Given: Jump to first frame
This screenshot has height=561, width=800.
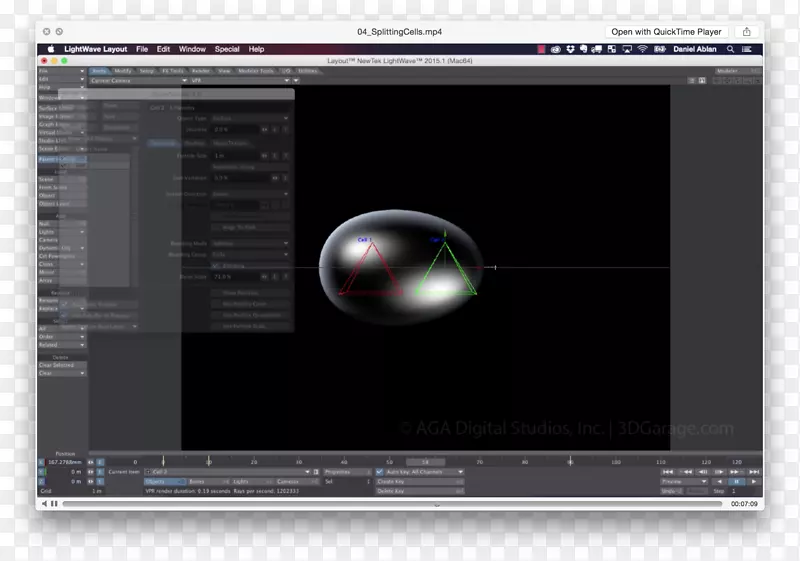Looking at the screenshot, I should (x=668, y=472).
